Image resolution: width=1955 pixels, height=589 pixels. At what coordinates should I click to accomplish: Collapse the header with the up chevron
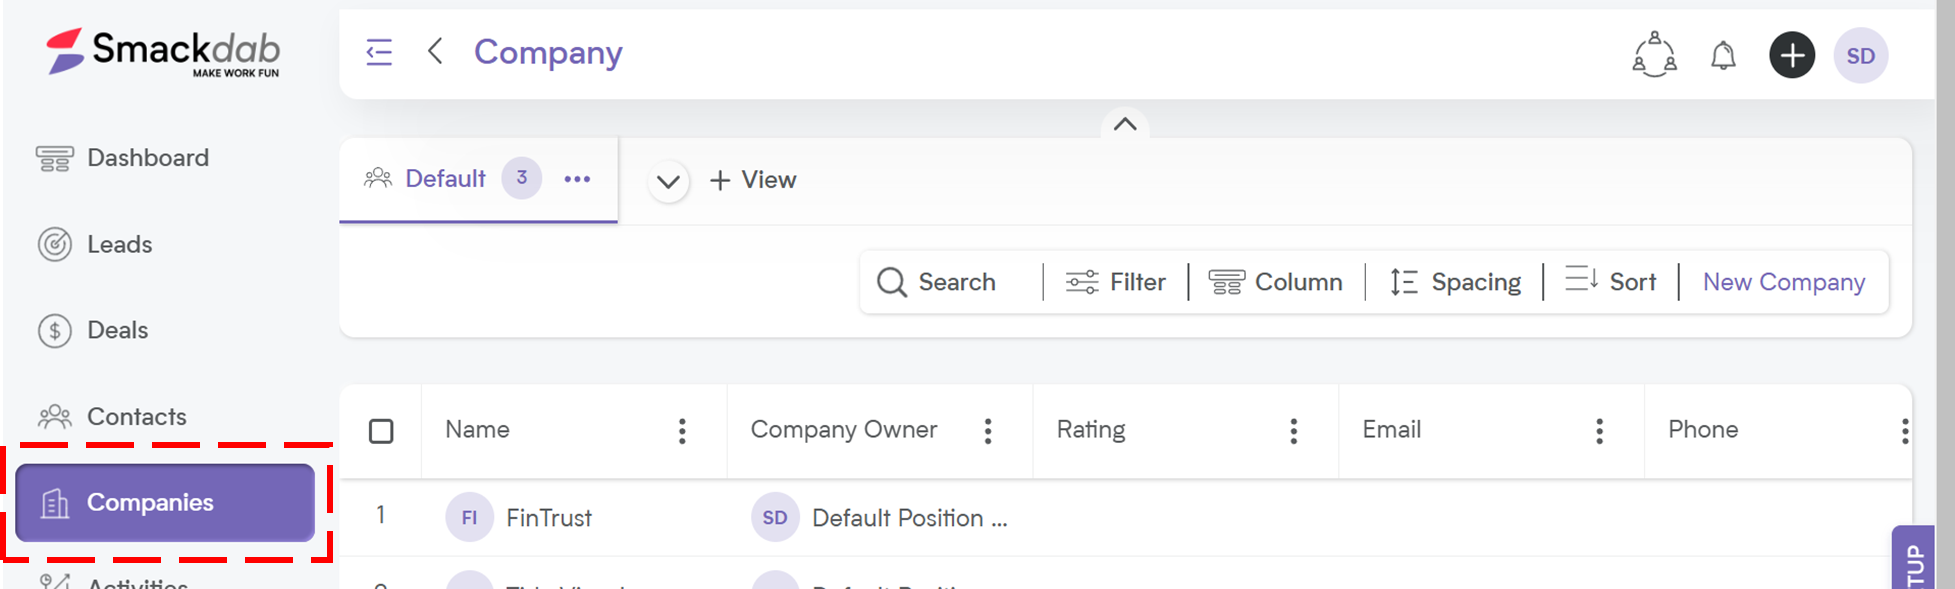point(1125,124)
